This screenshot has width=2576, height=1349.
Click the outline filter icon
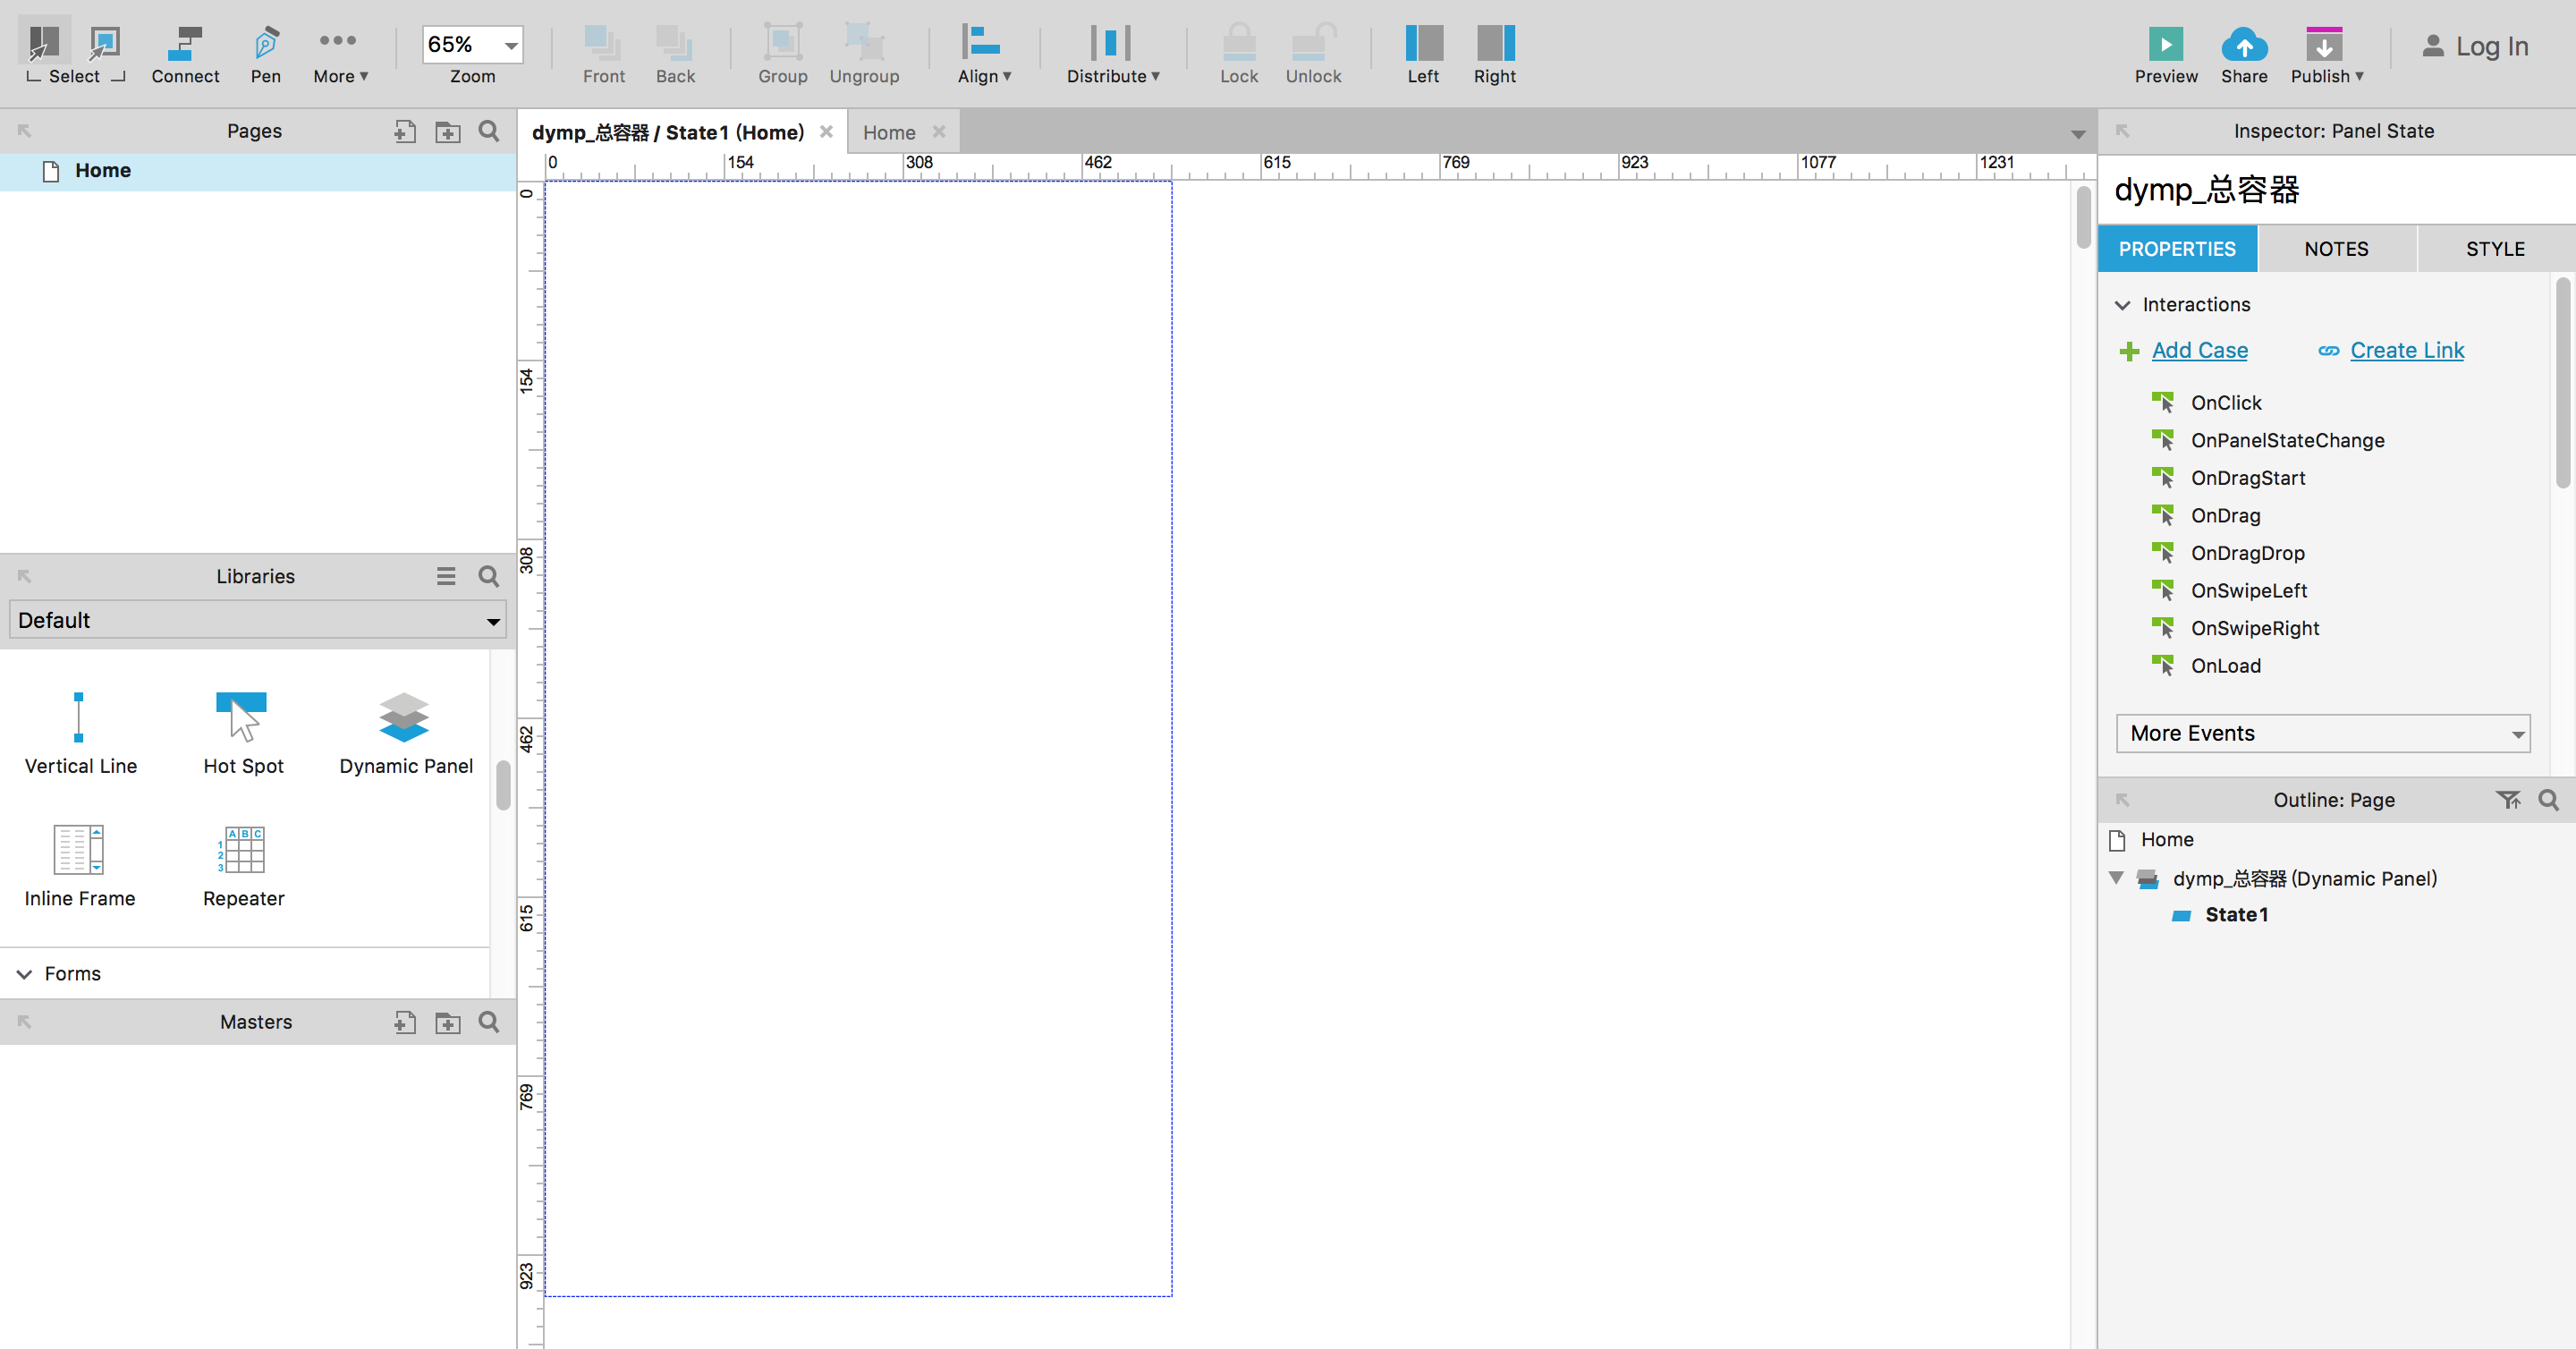(x=2507, y=800)
